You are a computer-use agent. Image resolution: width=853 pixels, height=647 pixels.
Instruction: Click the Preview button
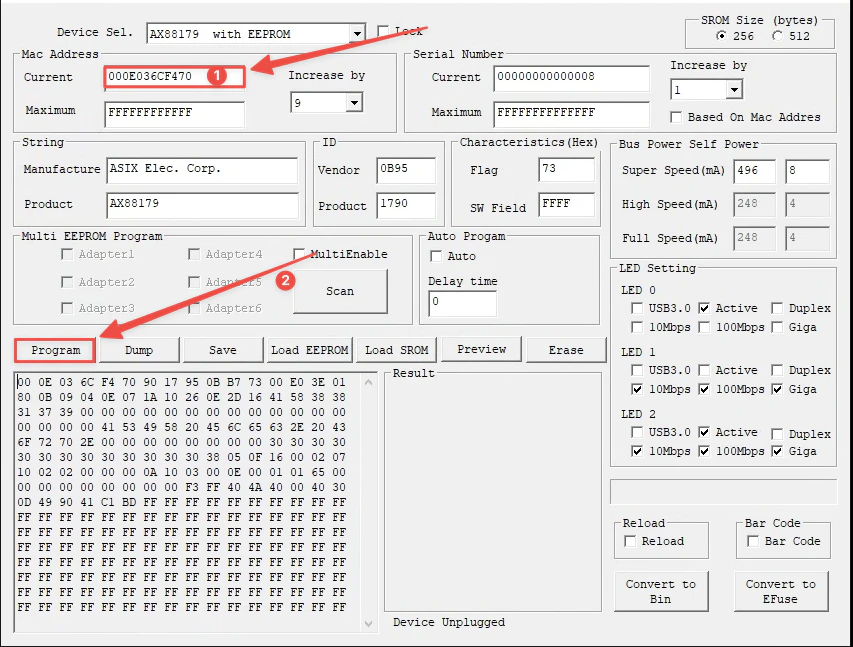pyautogui.click(x=481, y=349)
